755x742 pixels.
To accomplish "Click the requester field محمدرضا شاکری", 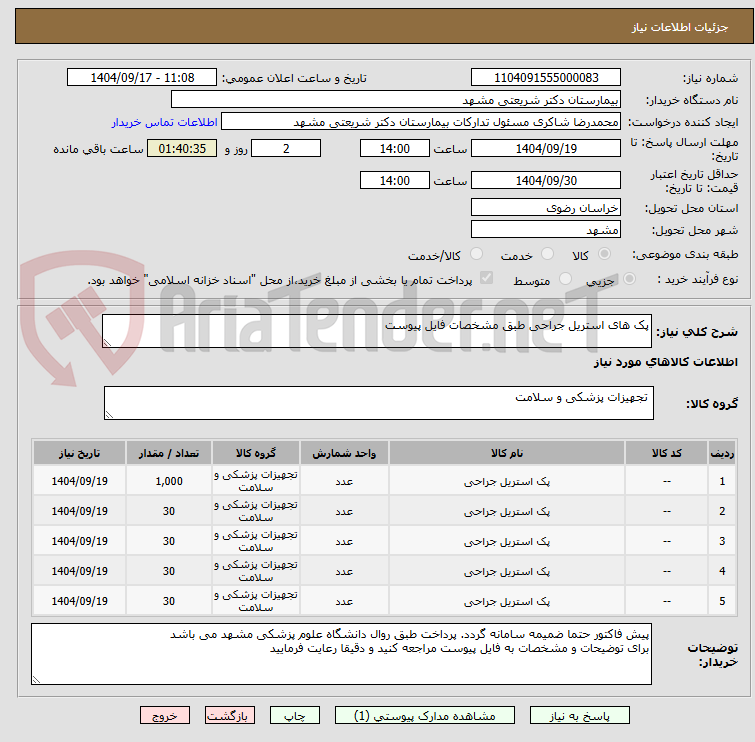I will click(421, 122).
